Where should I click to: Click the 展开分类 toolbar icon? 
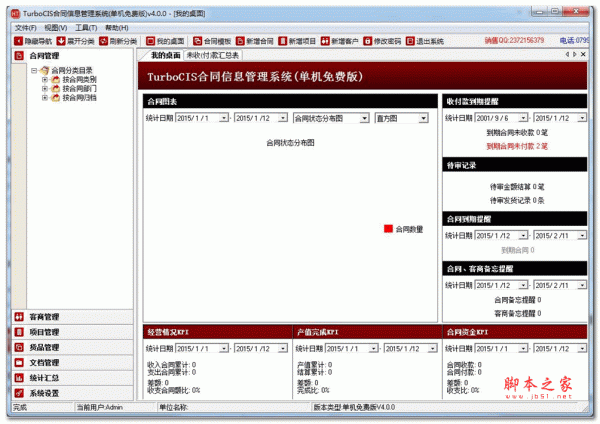click(61, 41)
